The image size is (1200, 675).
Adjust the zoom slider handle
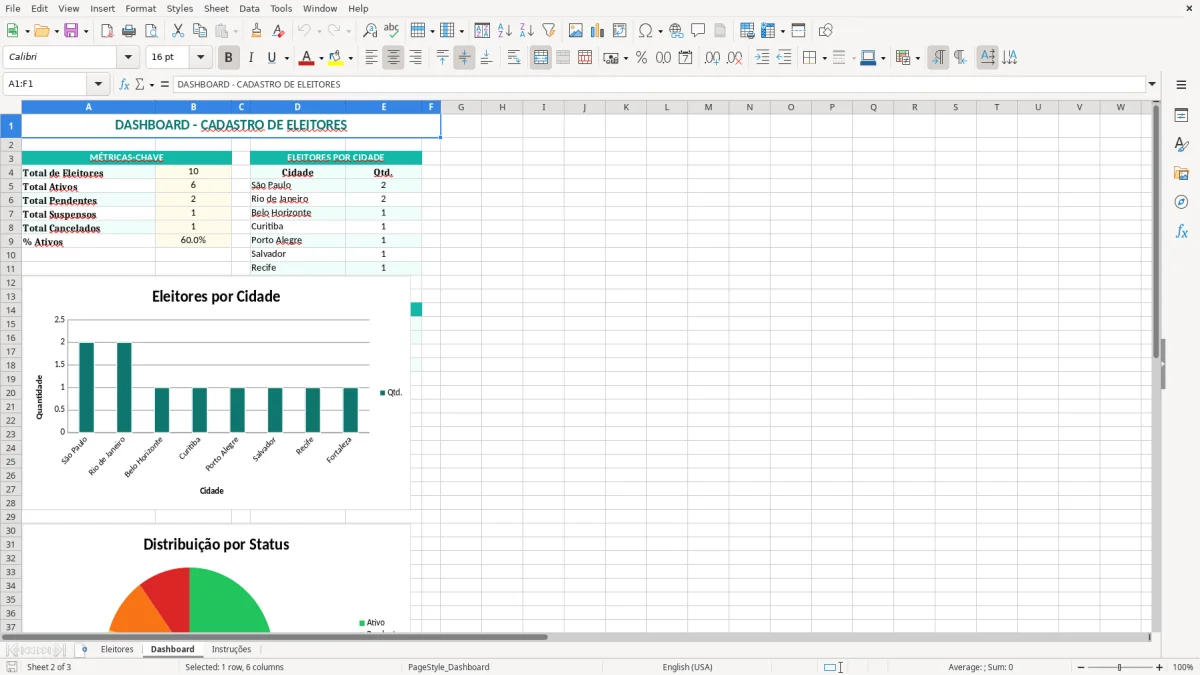point(1120,667)
